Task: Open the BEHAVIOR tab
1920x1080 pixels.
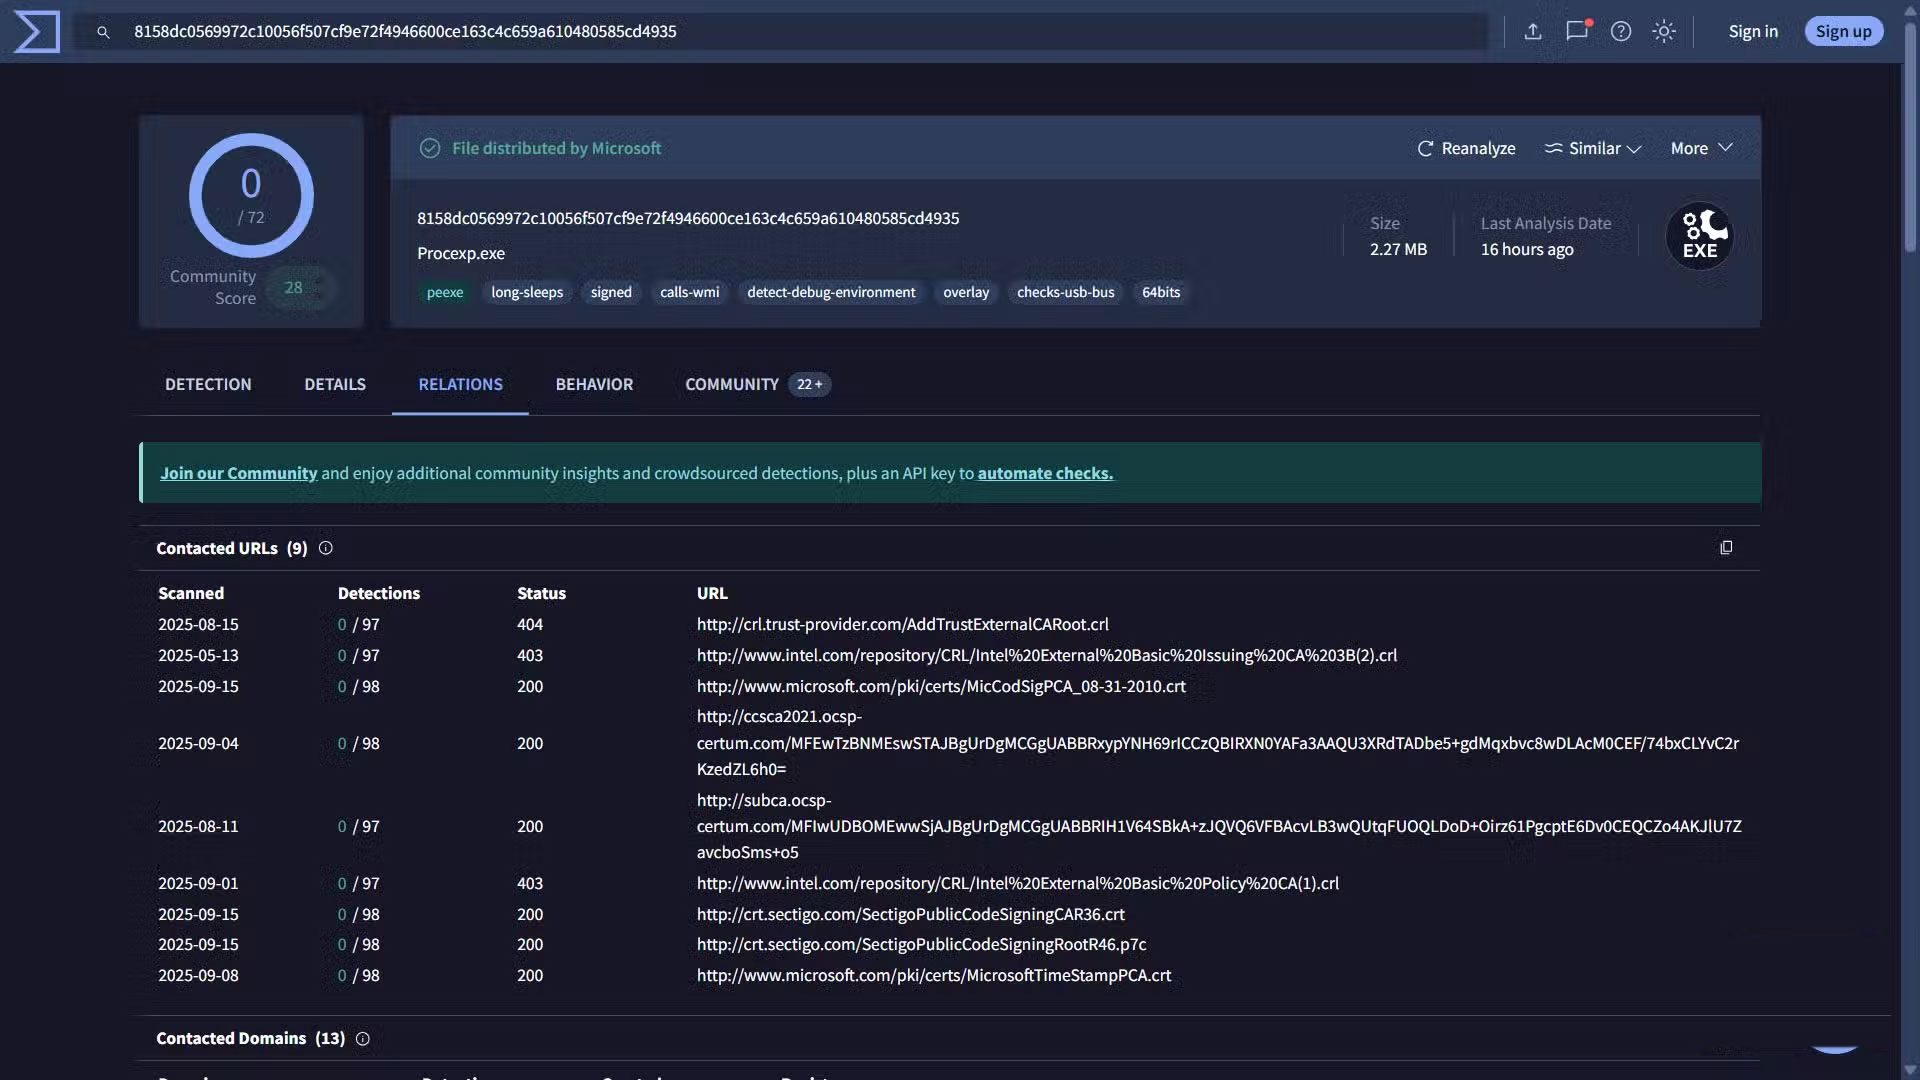Action: (x=594, y=385)
